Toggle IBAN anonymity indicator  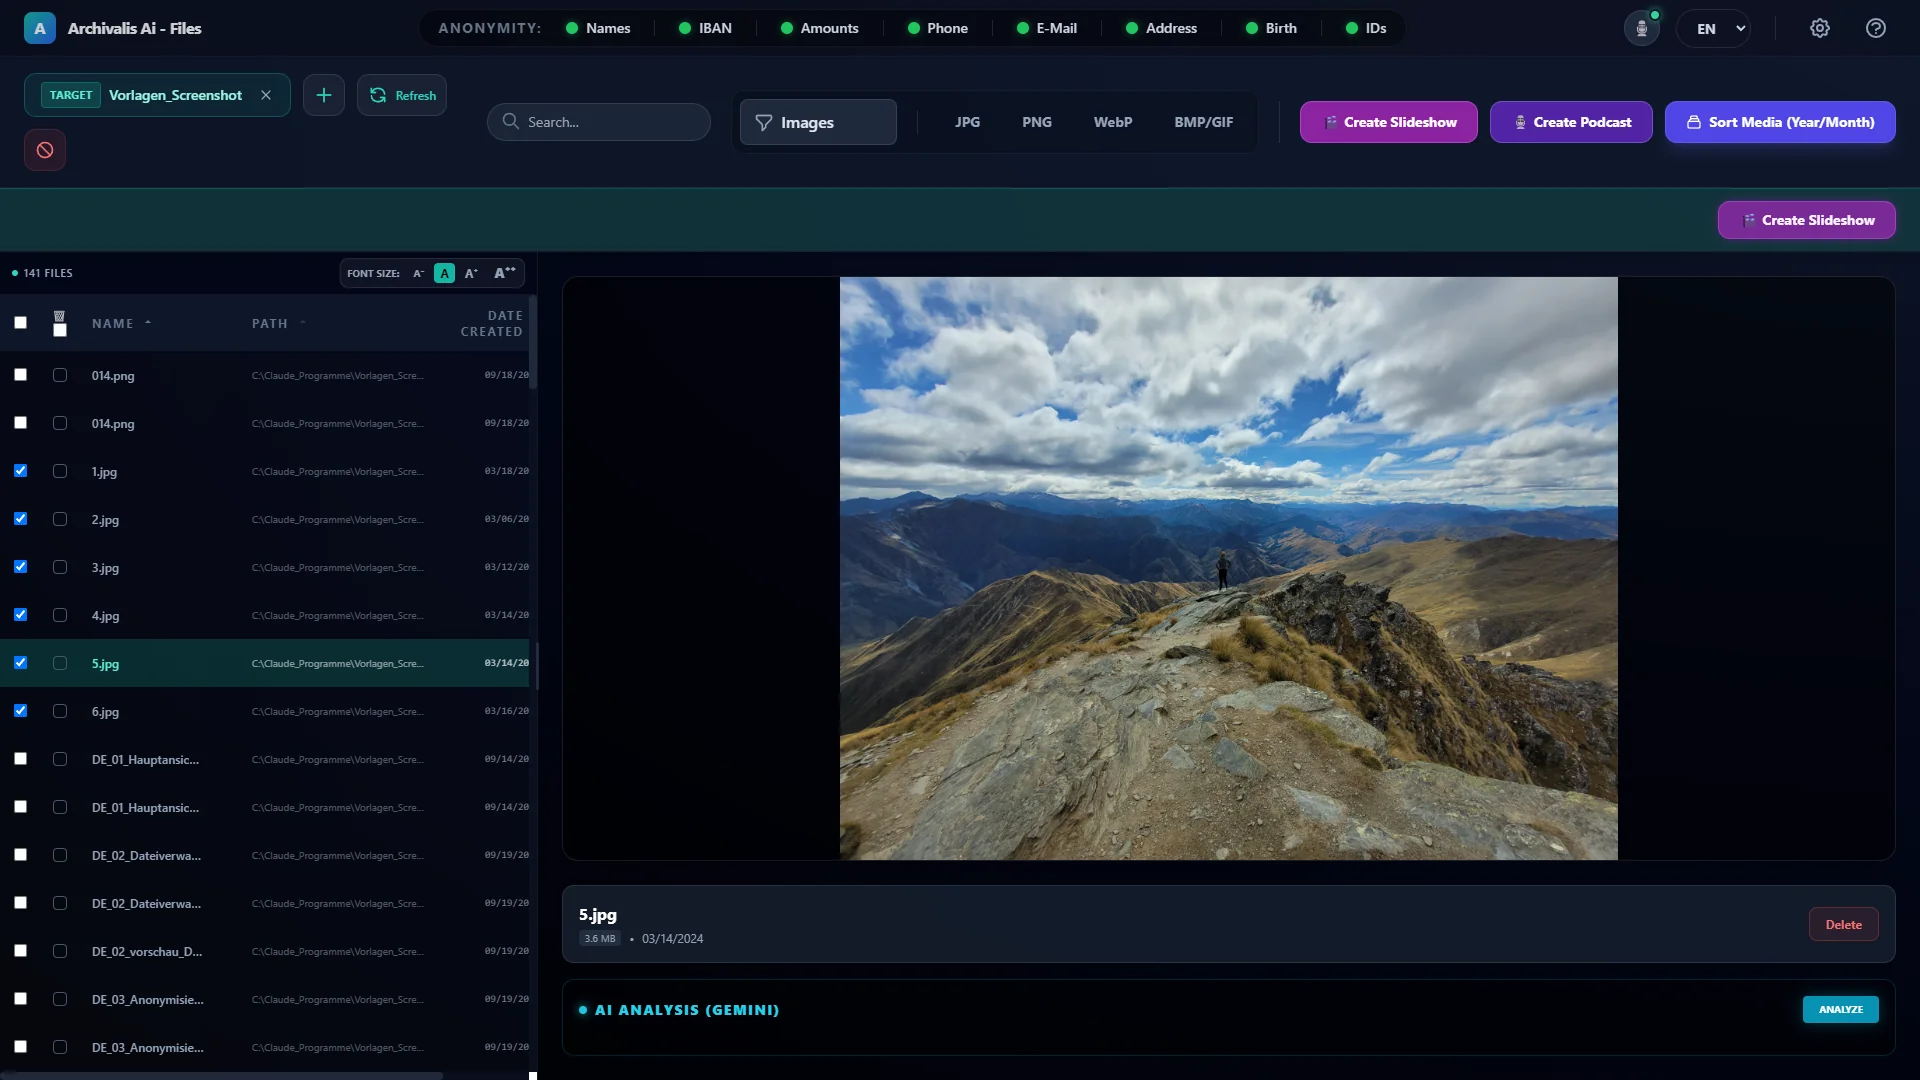705,28
